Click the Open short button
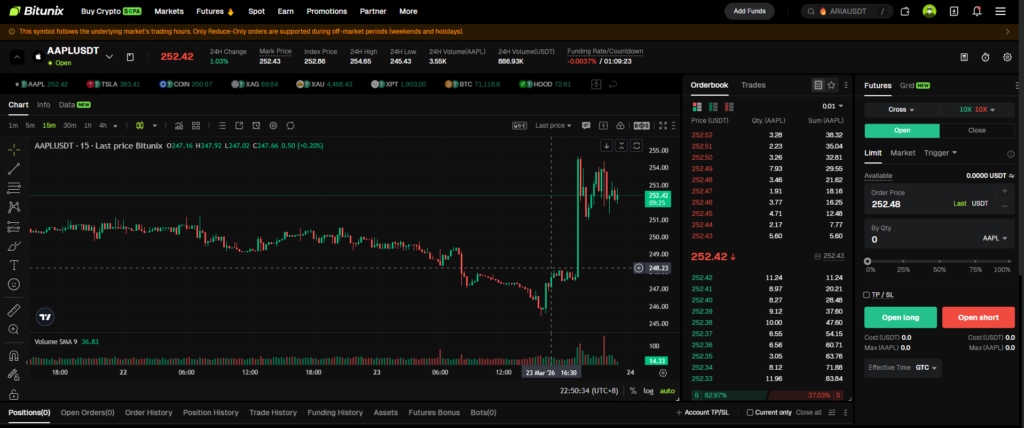The width and height of the screenshot is (1024, 428). tap(978, 318)
